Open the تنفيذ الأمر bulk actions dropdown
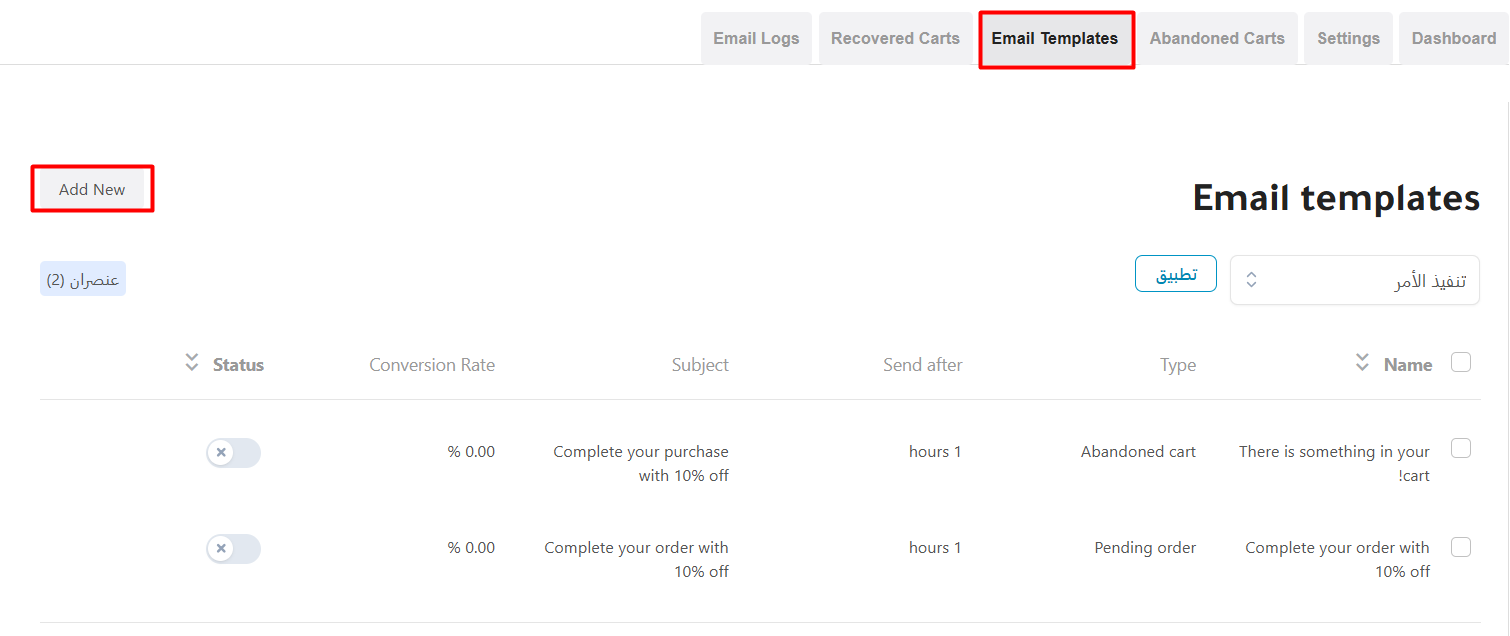 click(1354, 281)
